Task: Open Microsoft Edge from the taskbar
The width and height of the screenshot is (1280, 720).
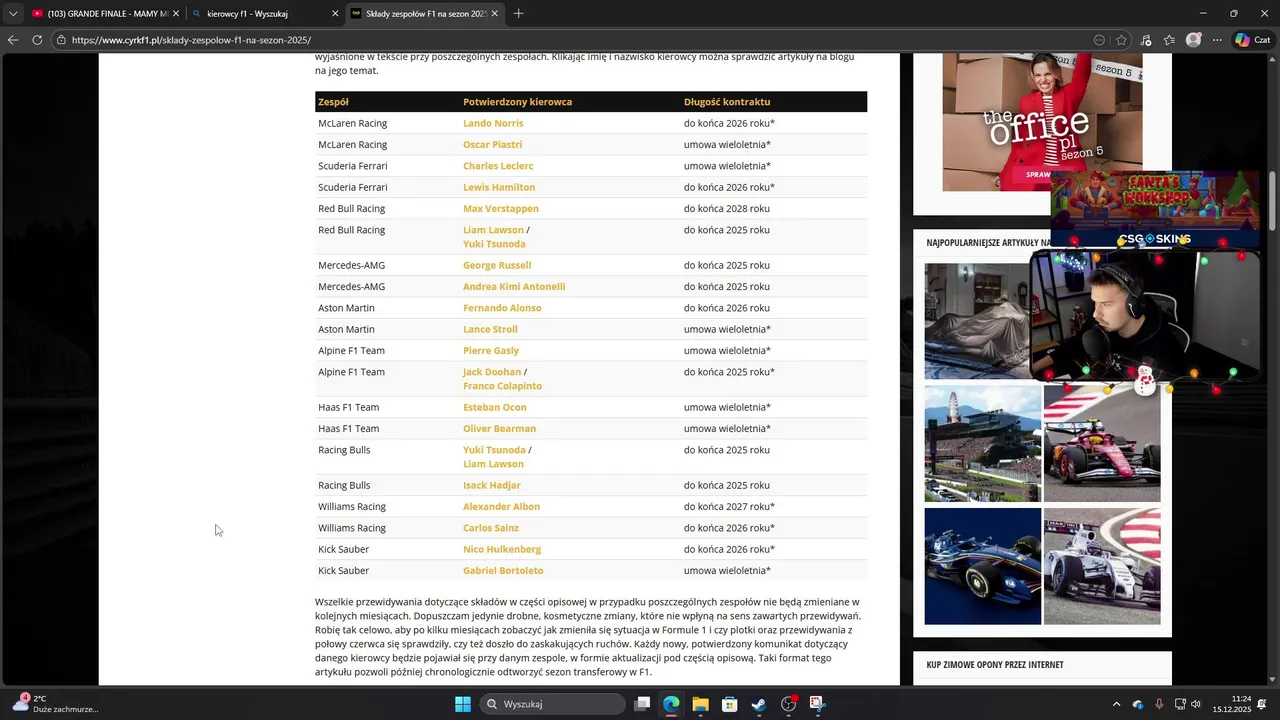Action: 671,704
